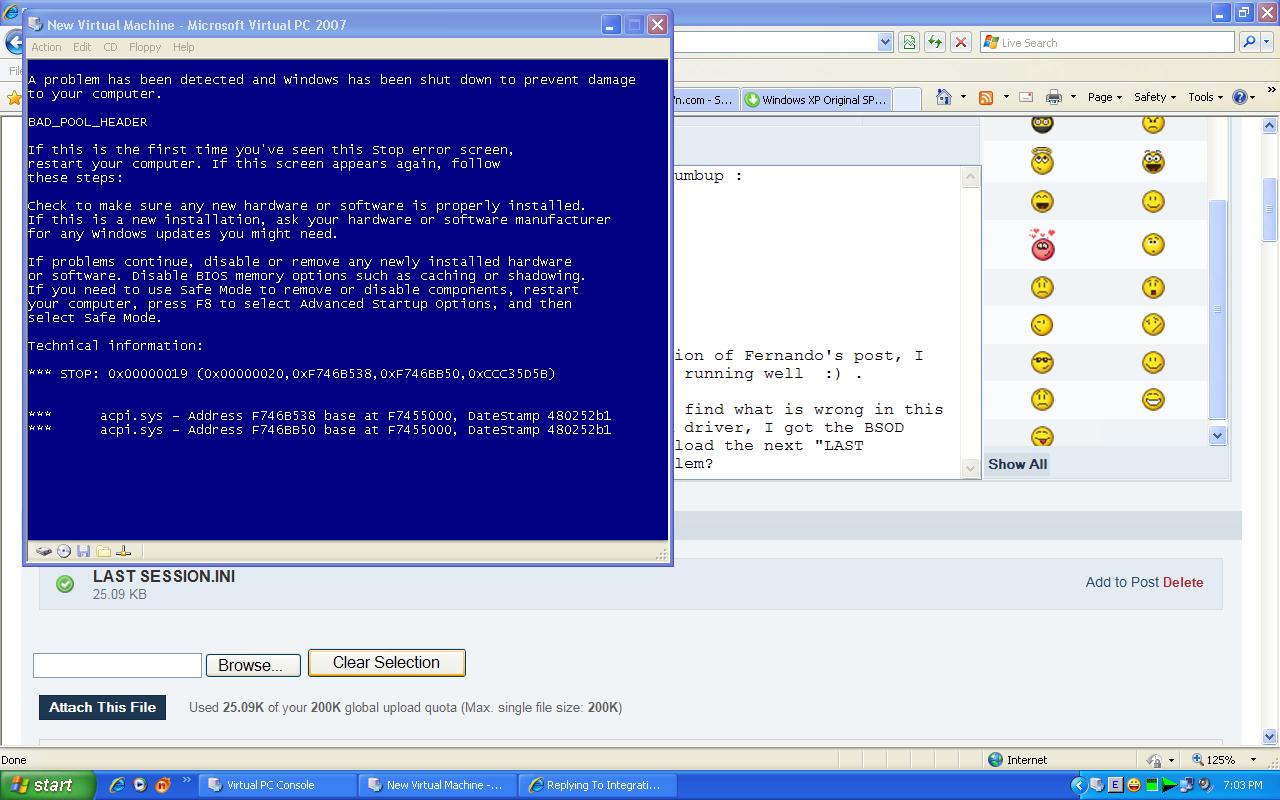Switch to Windows XP Original SP tab
This screenshot has height=800, width=1280.
click(815, 99)
